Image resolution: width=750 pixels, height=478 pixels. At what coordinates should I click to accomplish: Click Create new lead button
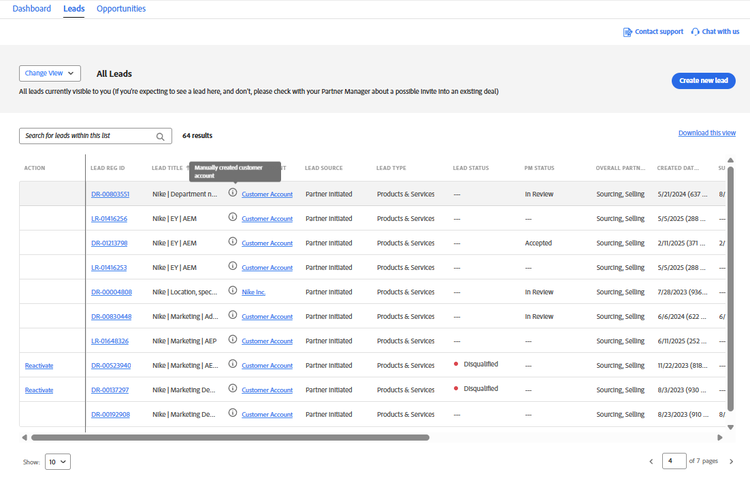(x=703, y=81)
